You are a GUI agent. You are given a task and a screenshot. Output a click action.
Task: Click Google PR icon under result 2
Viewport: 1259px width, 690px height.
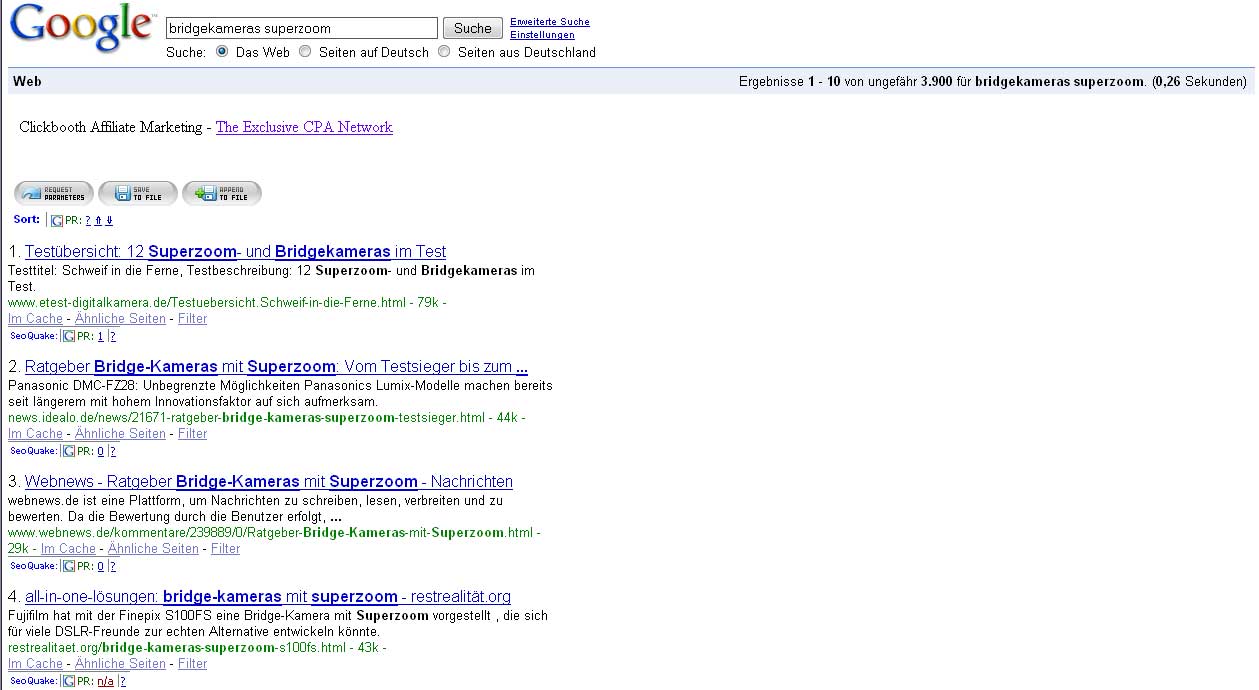click(x=69, y=451)
